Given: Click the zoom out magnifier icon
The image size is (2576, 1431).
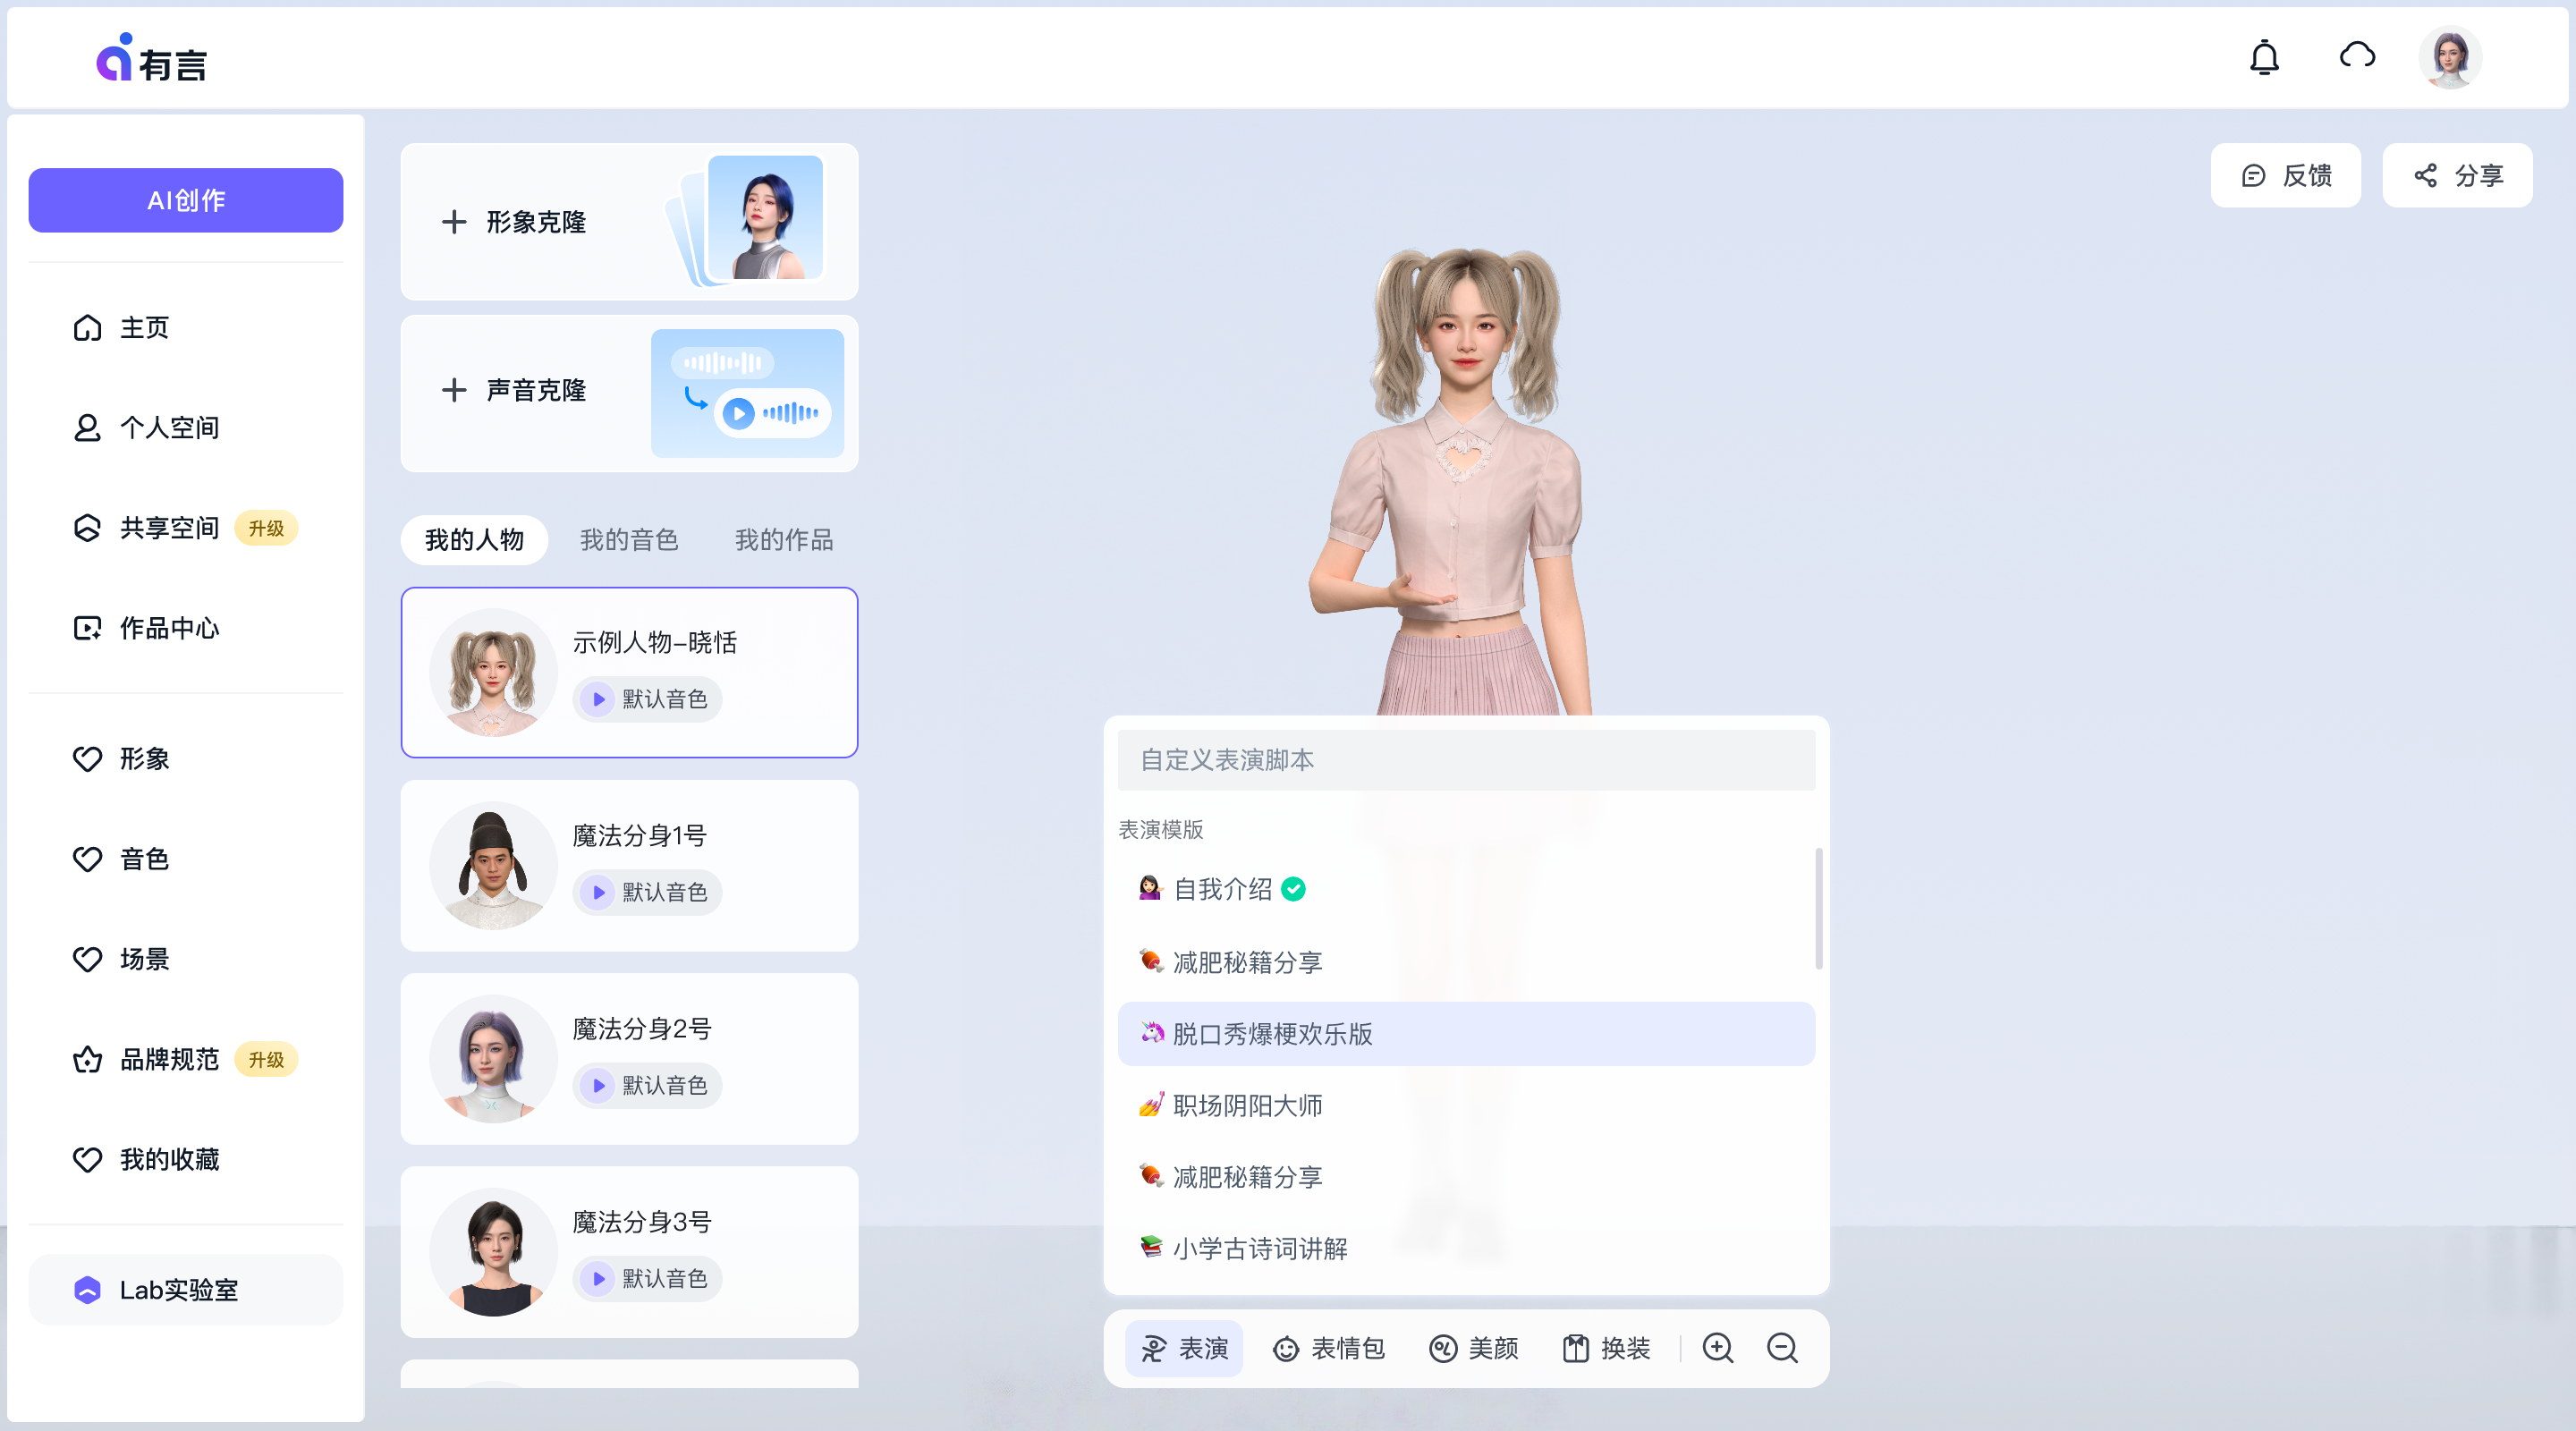Looking at the screenshot, I should tap(1781, 1348).
